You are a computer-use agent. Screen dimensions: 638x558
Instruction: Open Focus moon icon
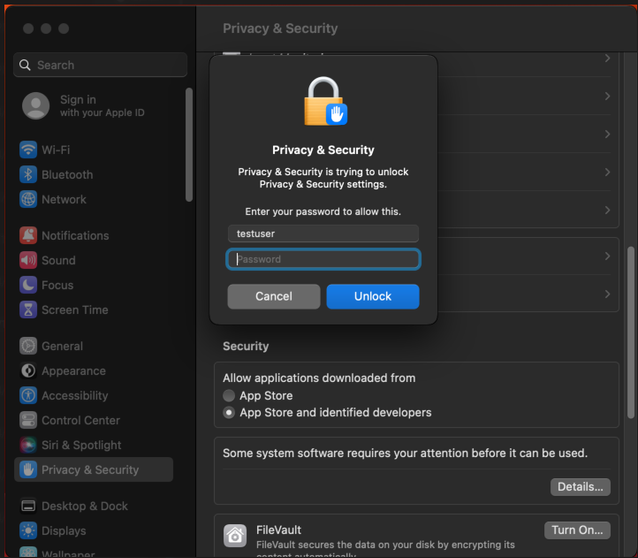[x=28, y=285]
